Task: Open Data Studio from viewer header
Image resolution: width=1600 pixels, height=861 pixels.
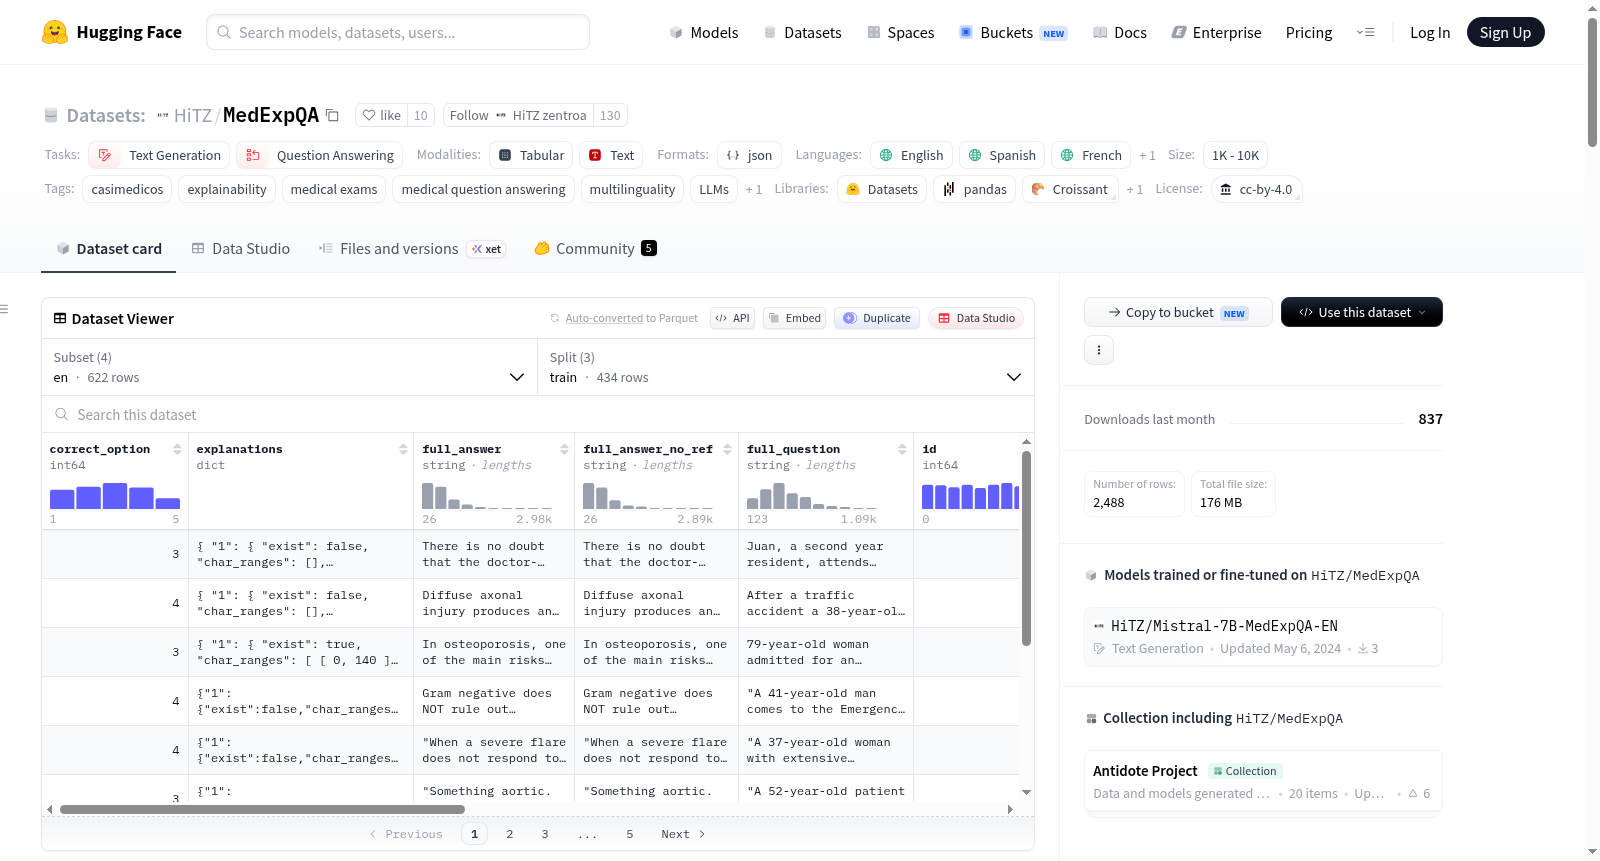Action: point(976,318)
